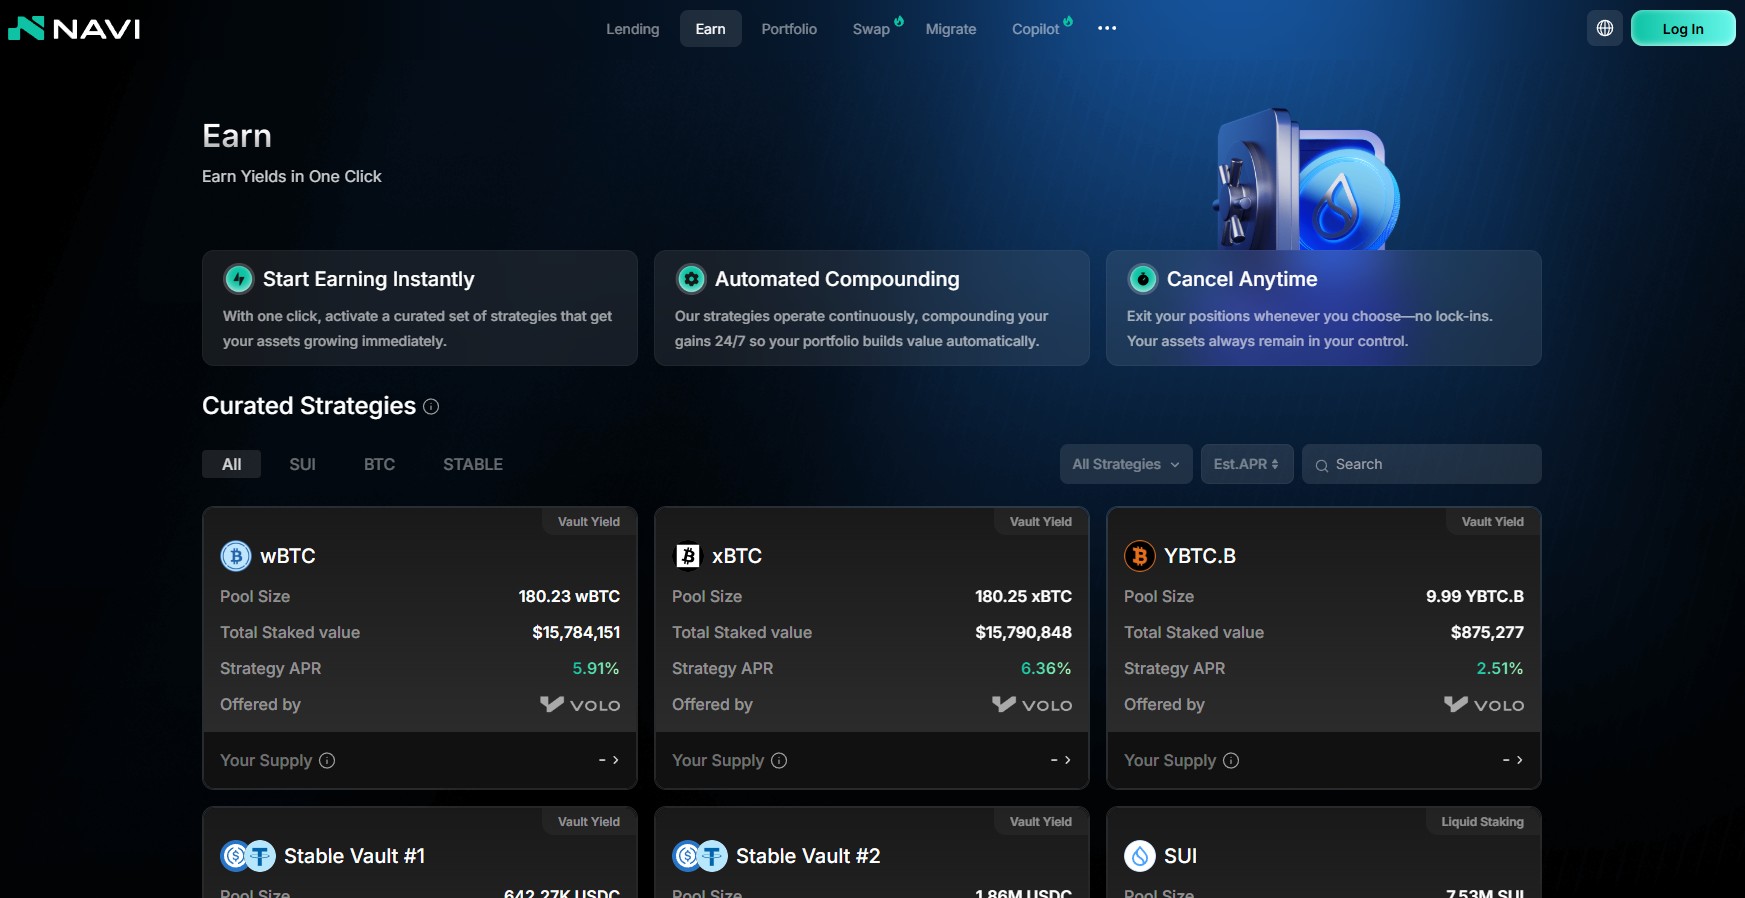Click the xBTC coin icon
Viewport: 1745px width, 898px height.
coord(688,556)
